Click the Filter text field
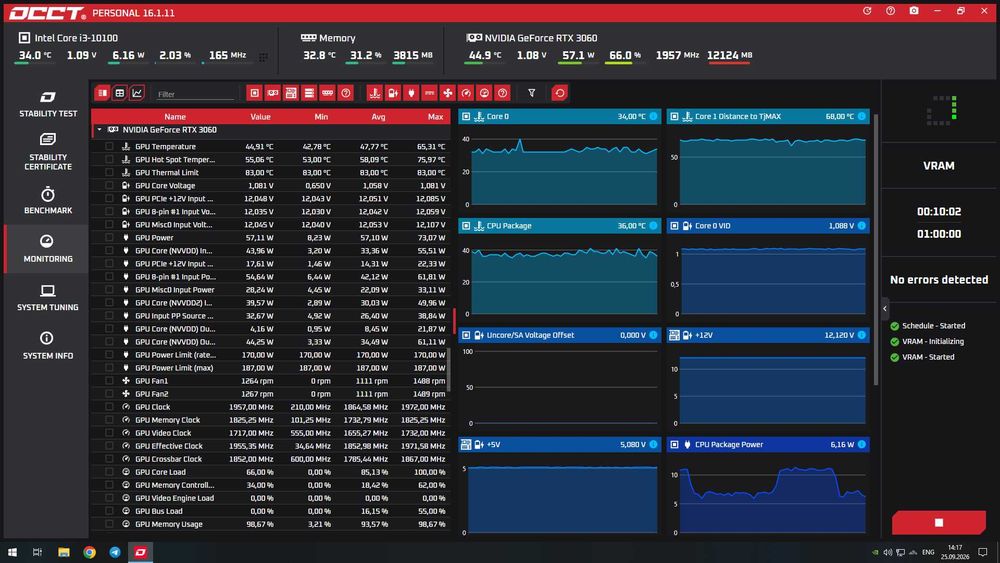Screen dimensions: 1000x563 pos(196,94)
